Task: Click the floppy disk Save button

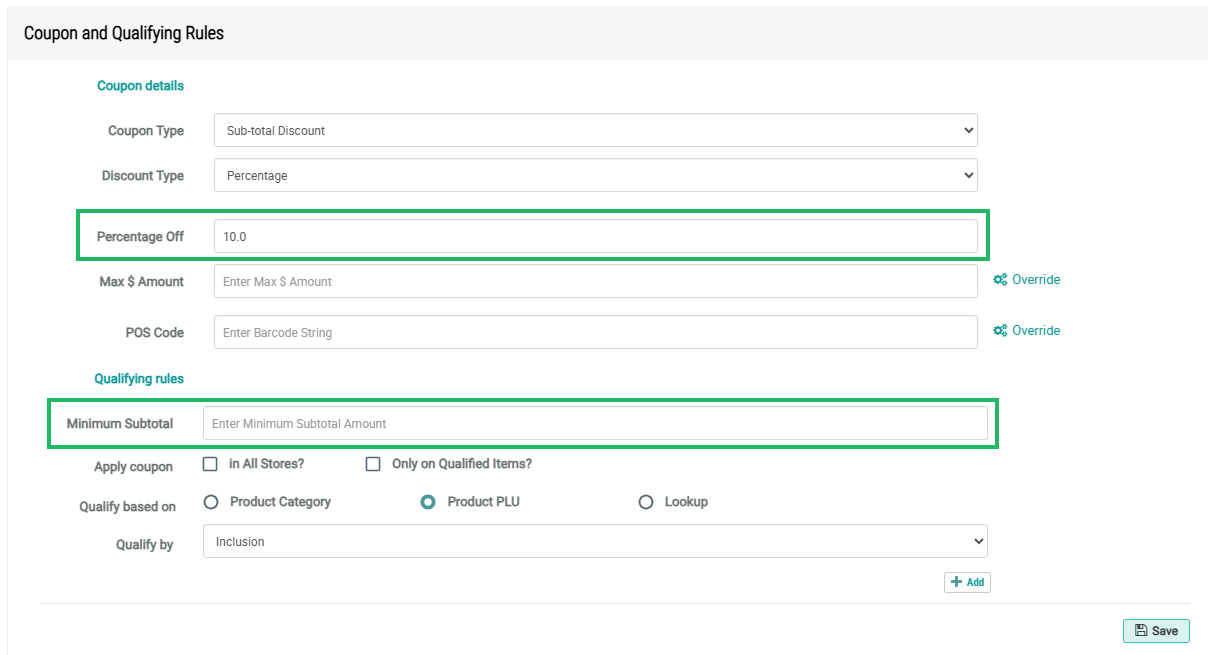Action: tap(1156, 631)
